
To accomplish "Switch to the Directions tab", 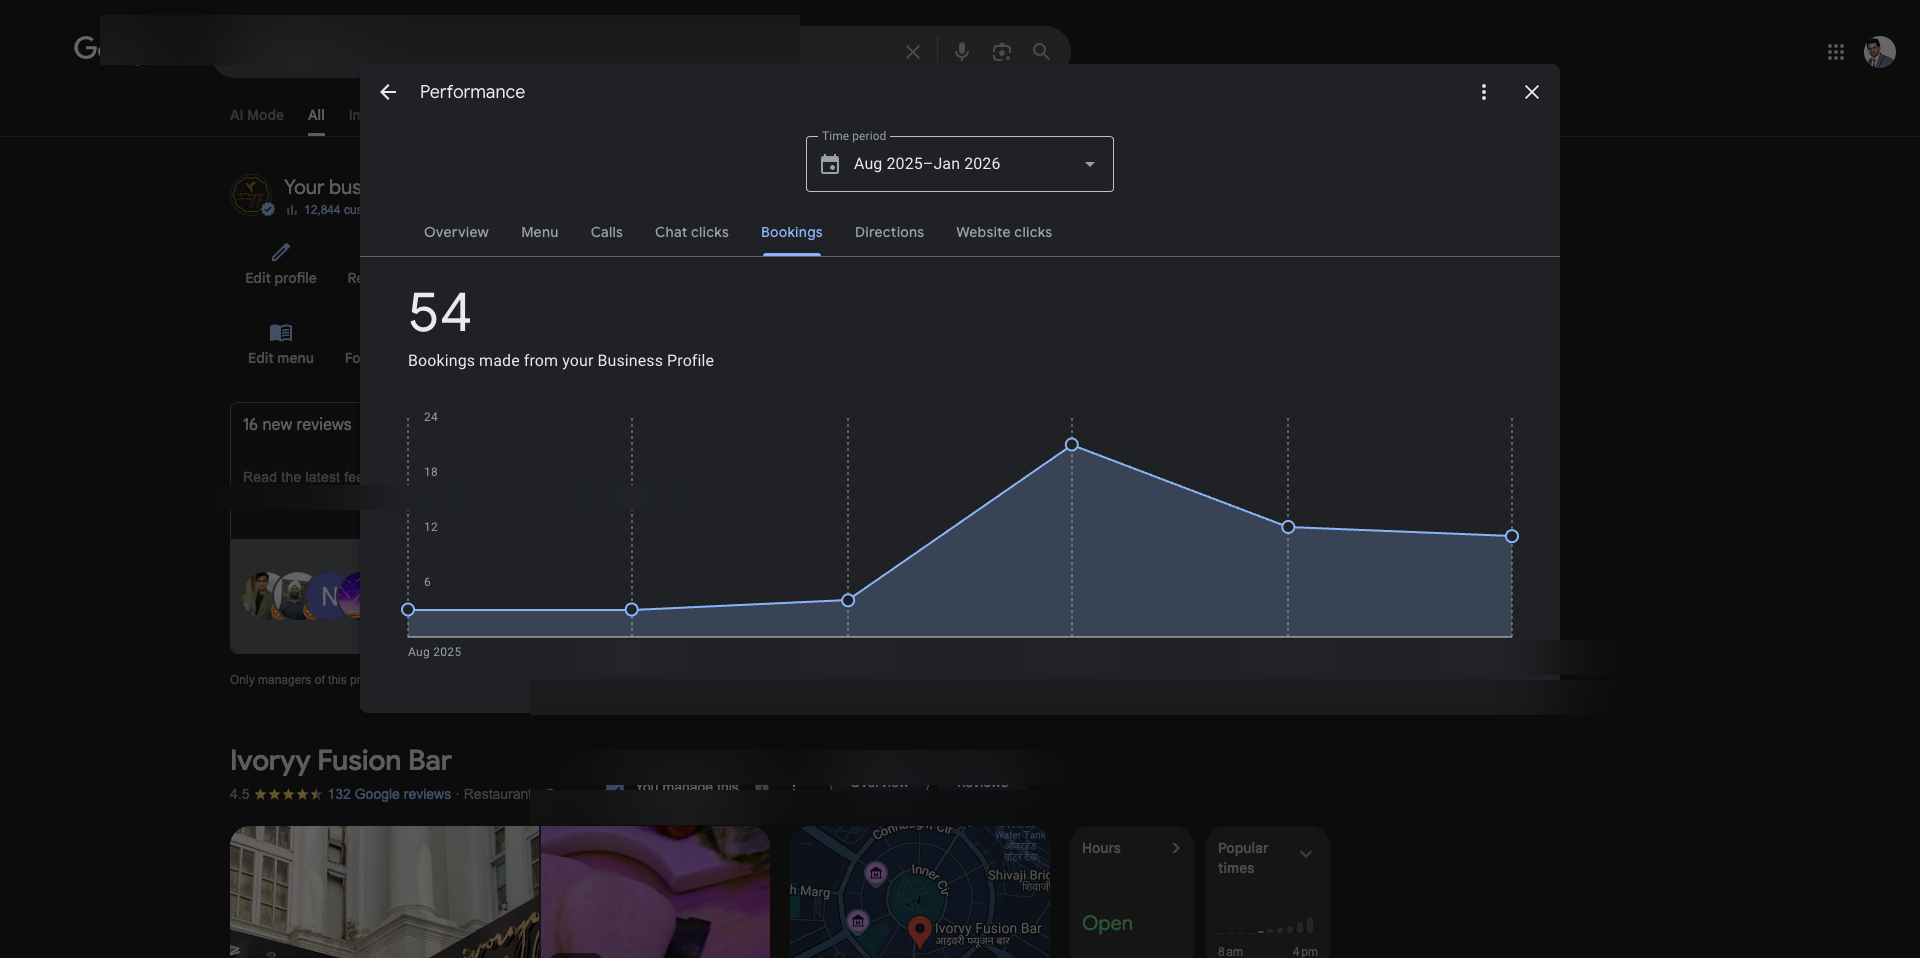I will pos(889,232).
